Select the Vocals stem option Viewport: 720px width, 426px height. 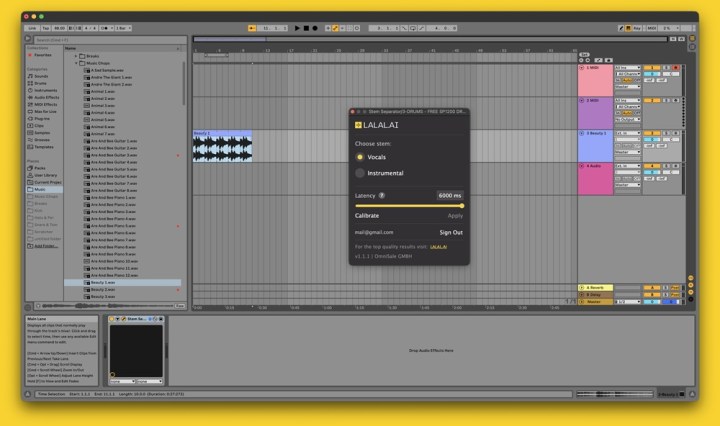360,157
